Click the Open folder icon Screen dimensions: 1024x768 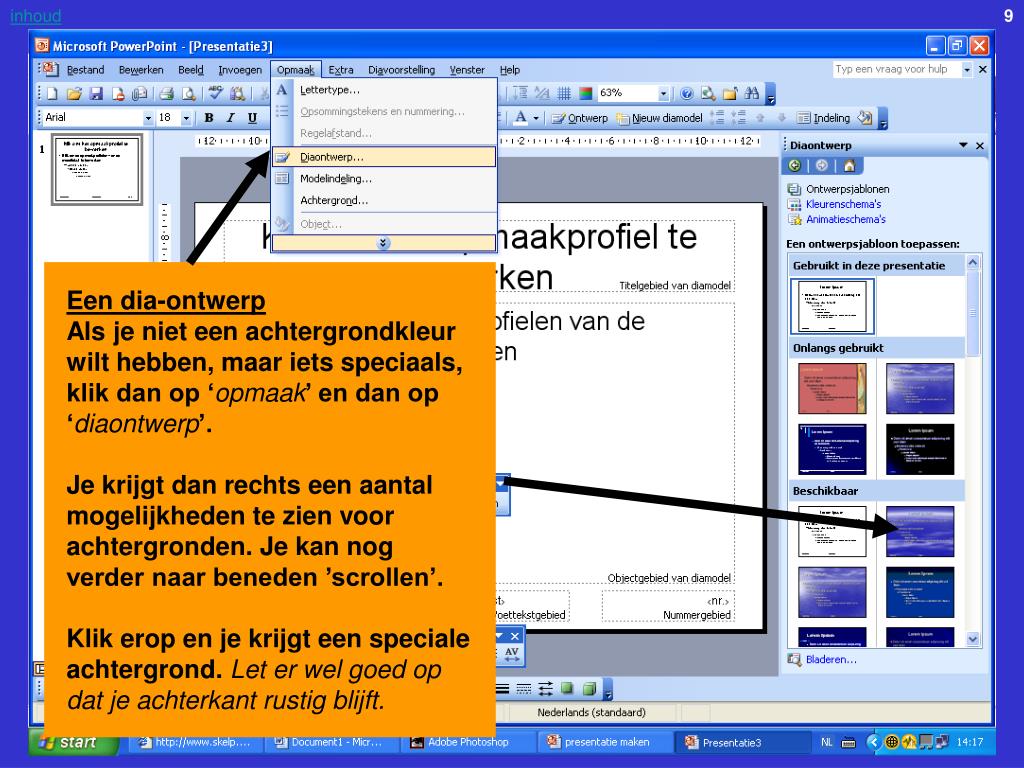74,94
